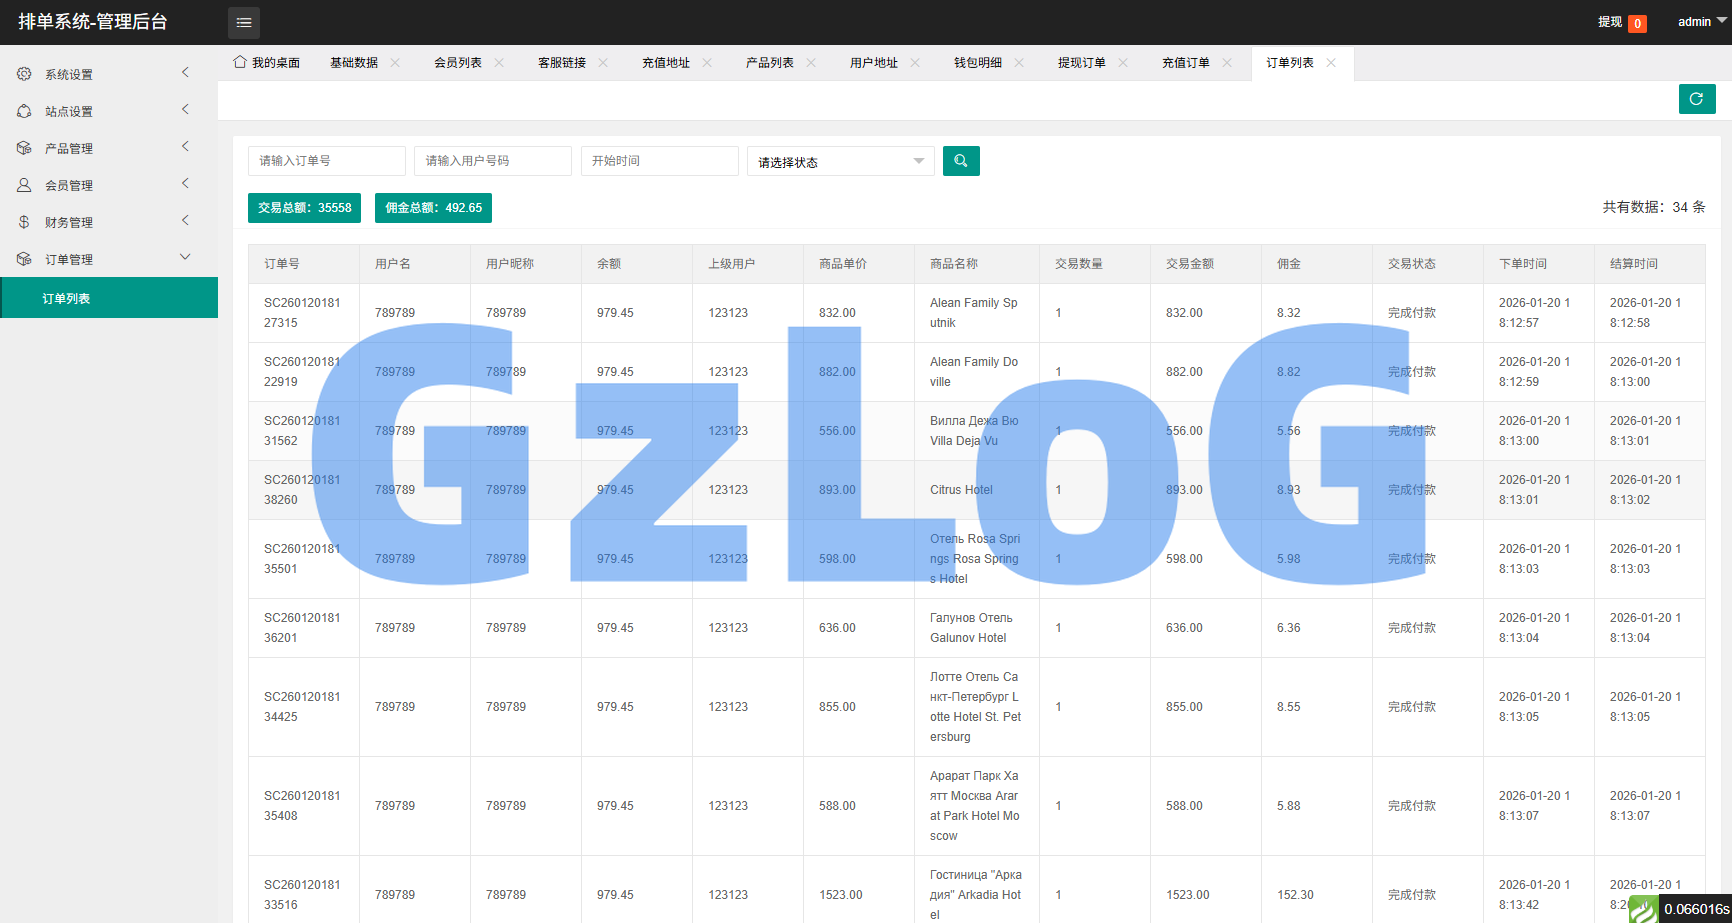
Task: Click the green search magnifier button
Action: (960, 161)
